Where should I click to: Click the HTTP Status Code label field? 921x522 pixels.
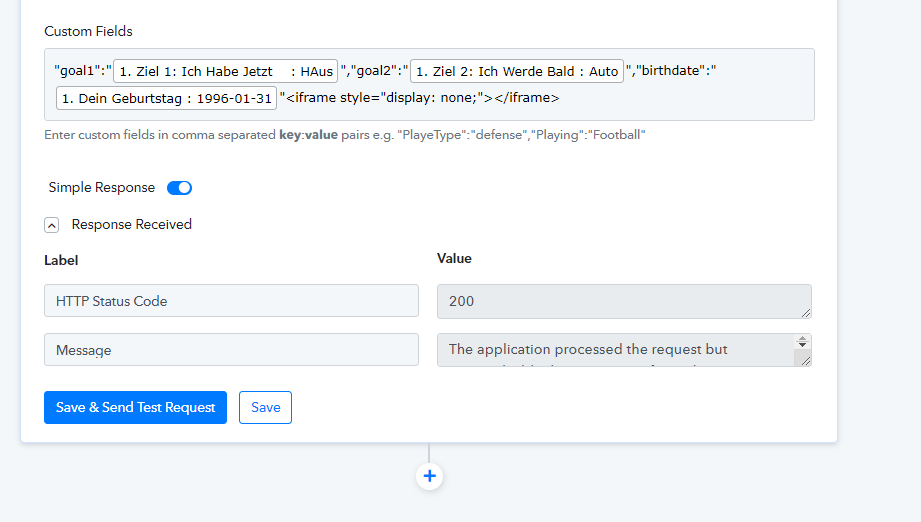pos(231,301)
